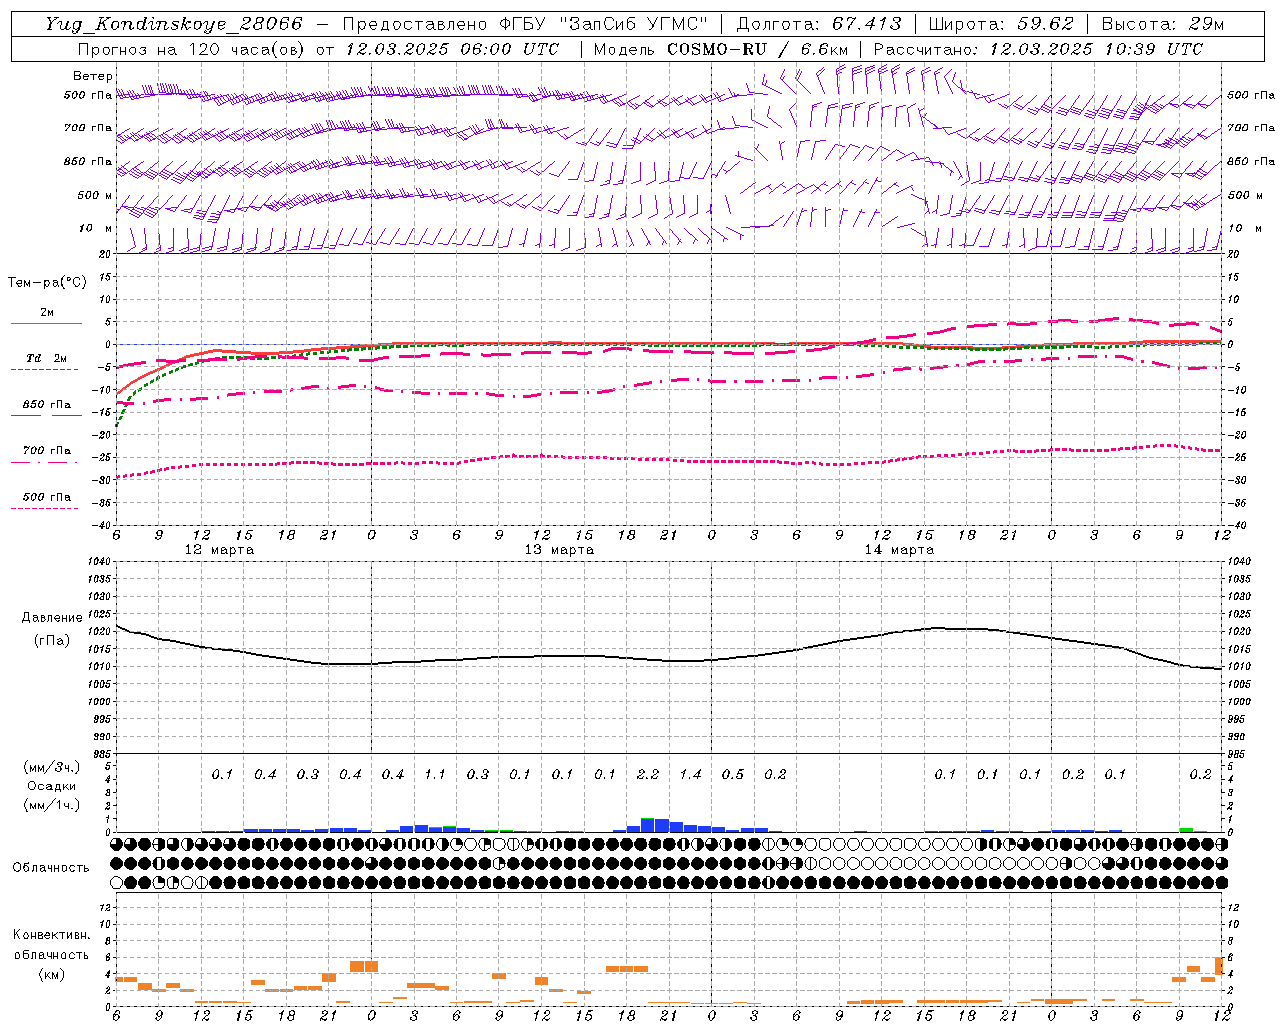The width and height of the screenshot is (1280, 1024).
Task: Click the 700 гПа temperature legend label
Action: pyautogui.click(x=47, y=450)
